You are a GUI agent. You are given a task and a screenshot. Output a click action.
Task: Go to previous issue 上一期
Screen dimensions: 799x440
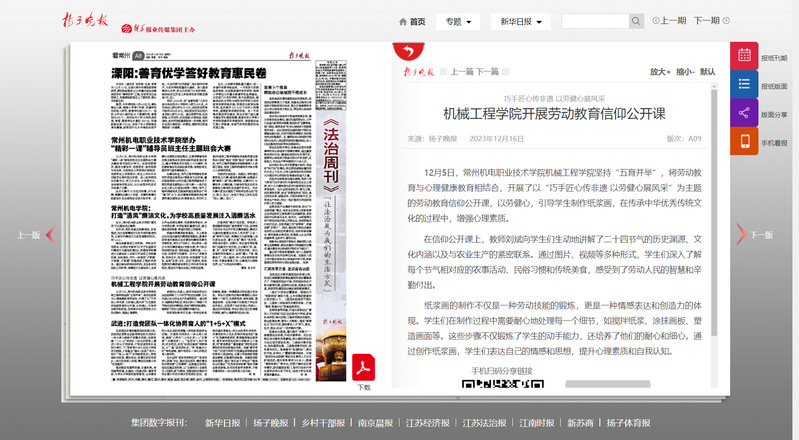[x=670, y=21]
